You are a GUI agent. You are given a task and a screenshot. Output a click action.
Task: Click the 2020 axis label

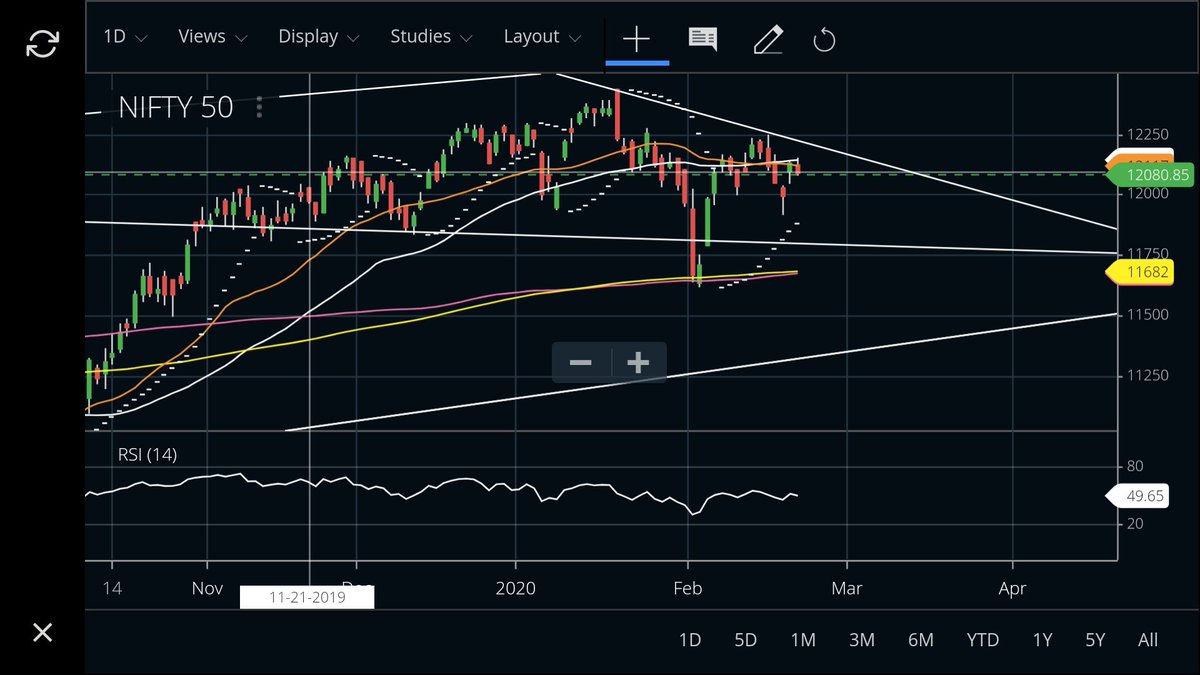coord(517,588)
